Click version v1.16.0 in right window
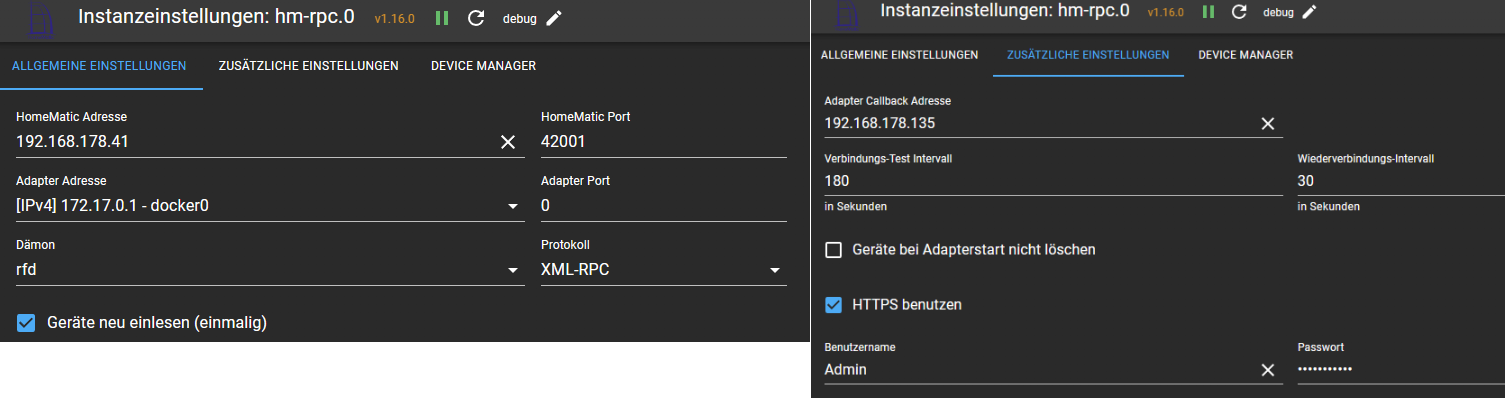The width and height of the screenshot is (1505, 398). pos(1165,12)
